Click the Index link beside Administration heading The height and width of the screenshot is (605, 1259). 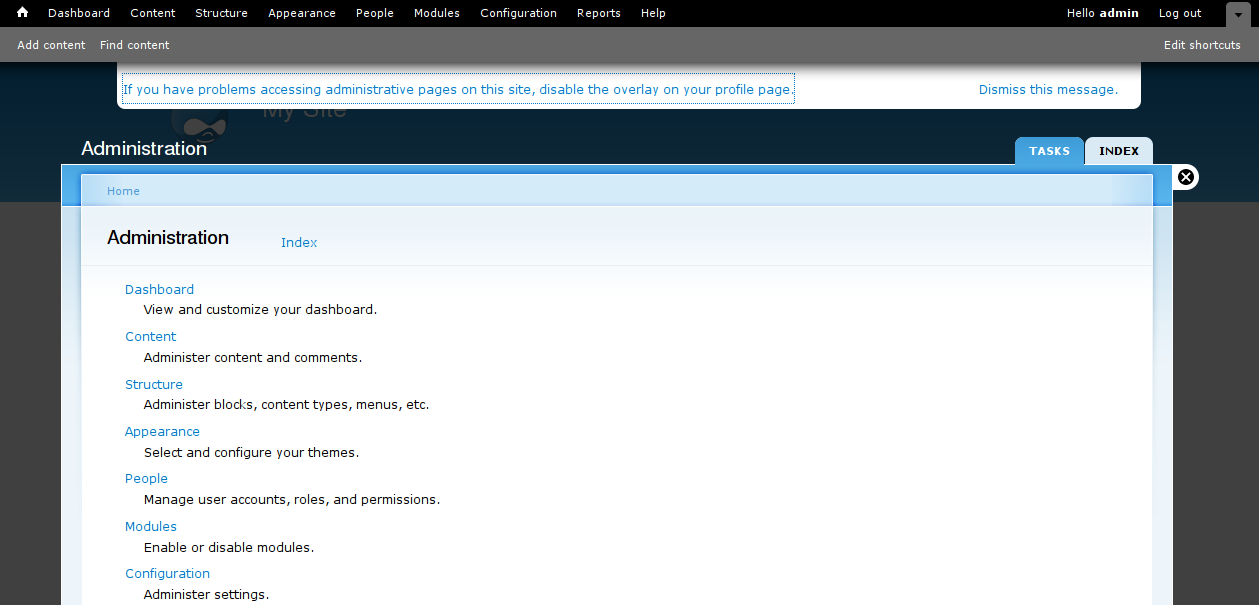[299, 242]
